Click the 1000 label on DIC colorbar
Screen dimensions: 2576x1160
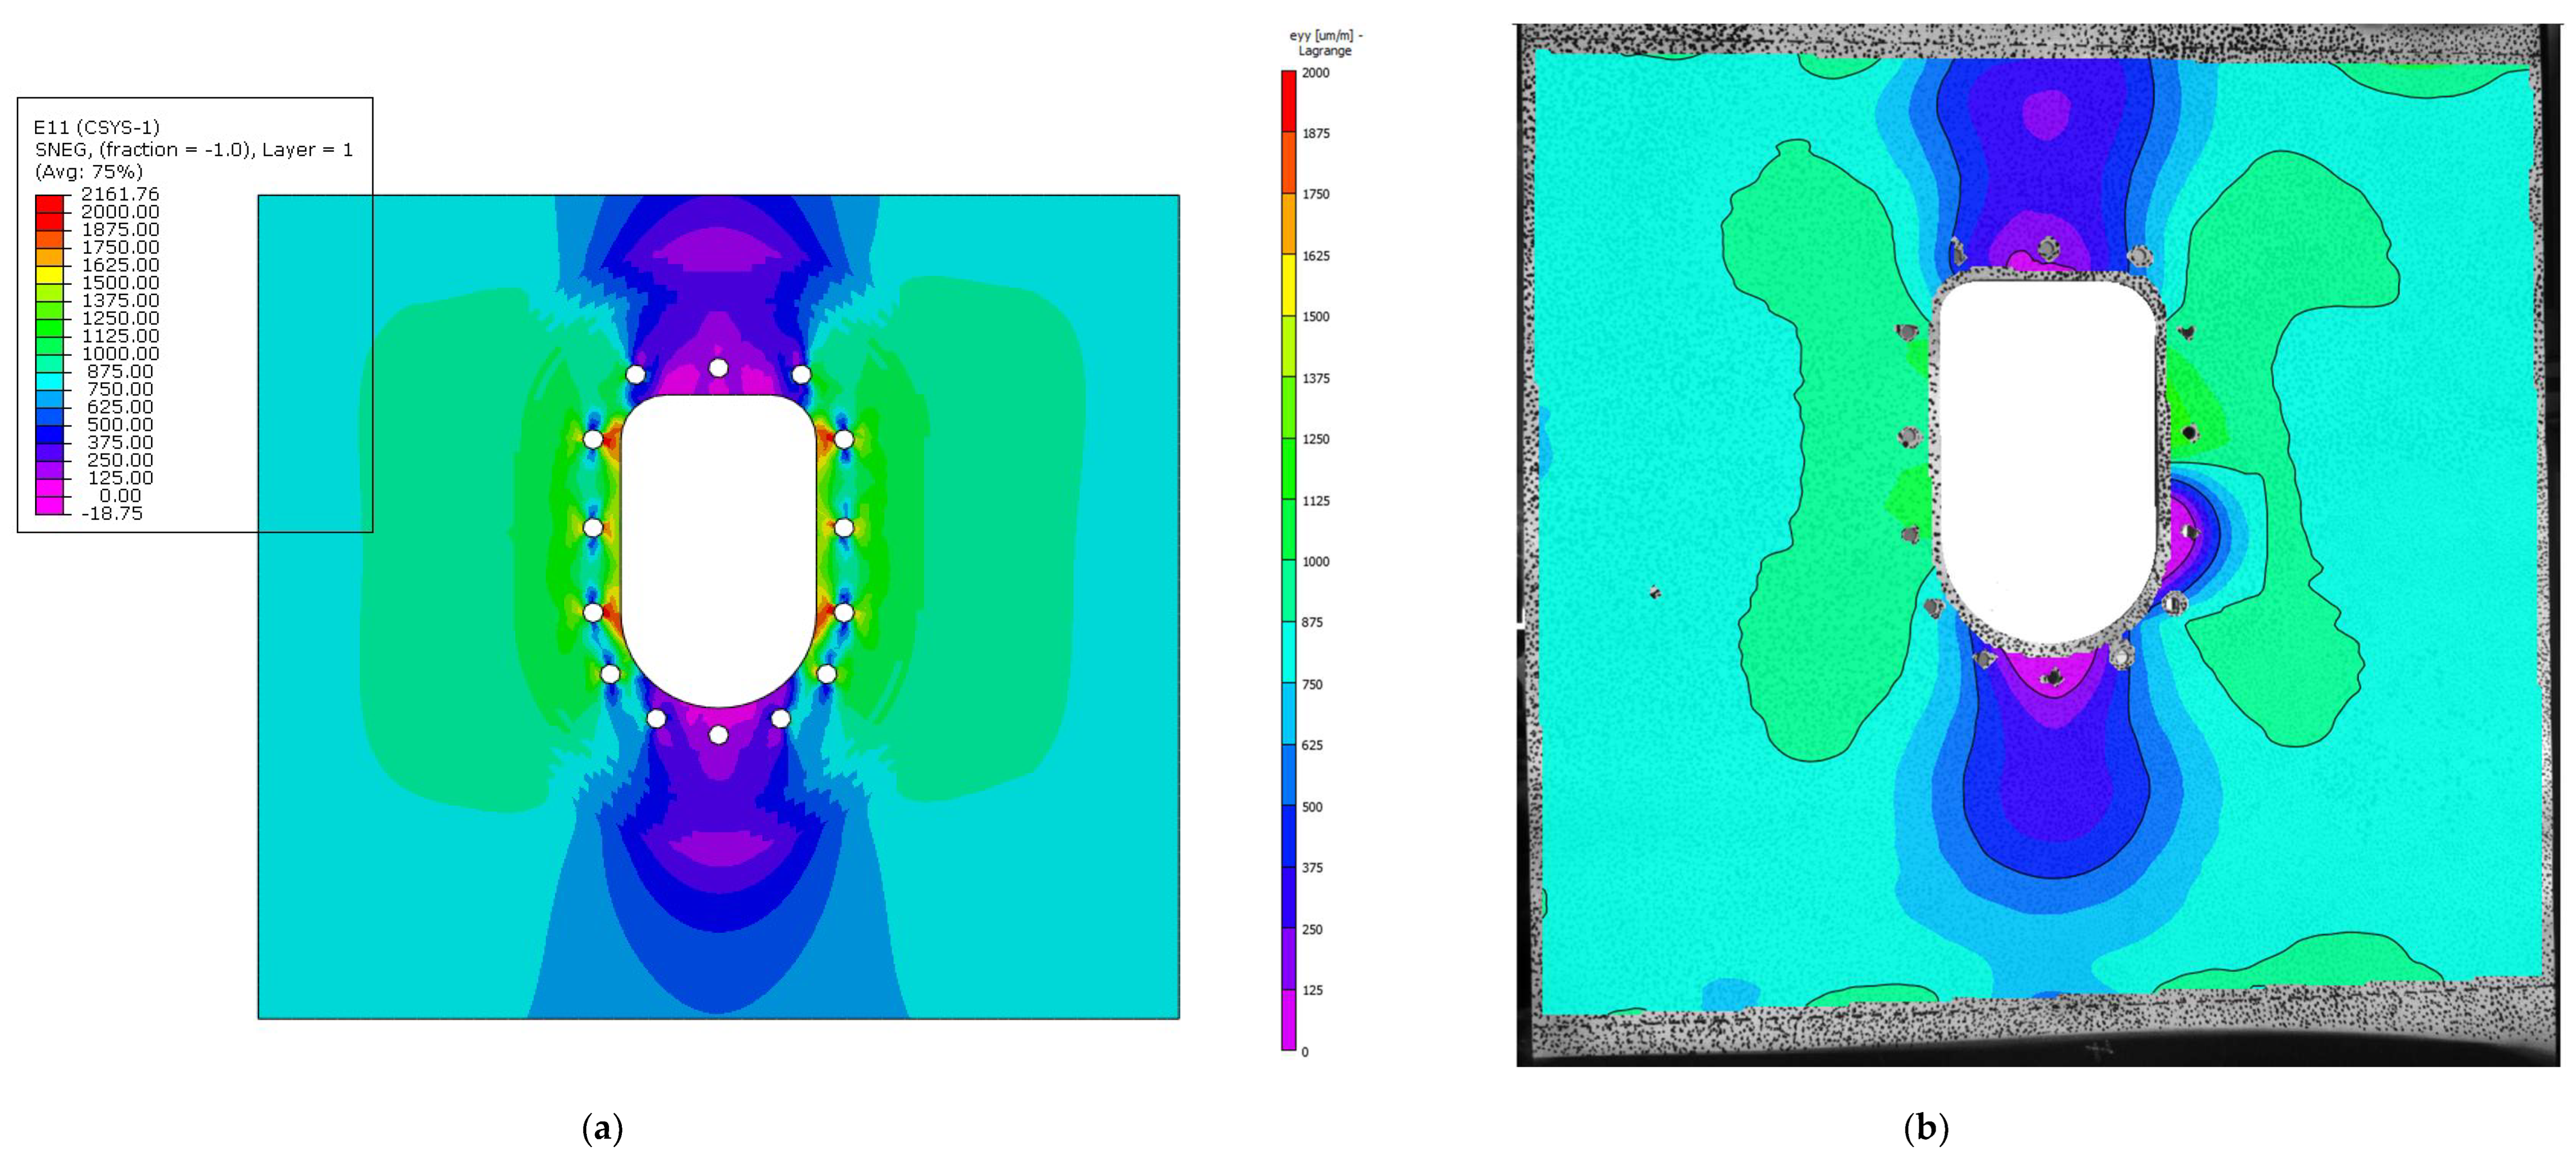(x=1316, y=562)
